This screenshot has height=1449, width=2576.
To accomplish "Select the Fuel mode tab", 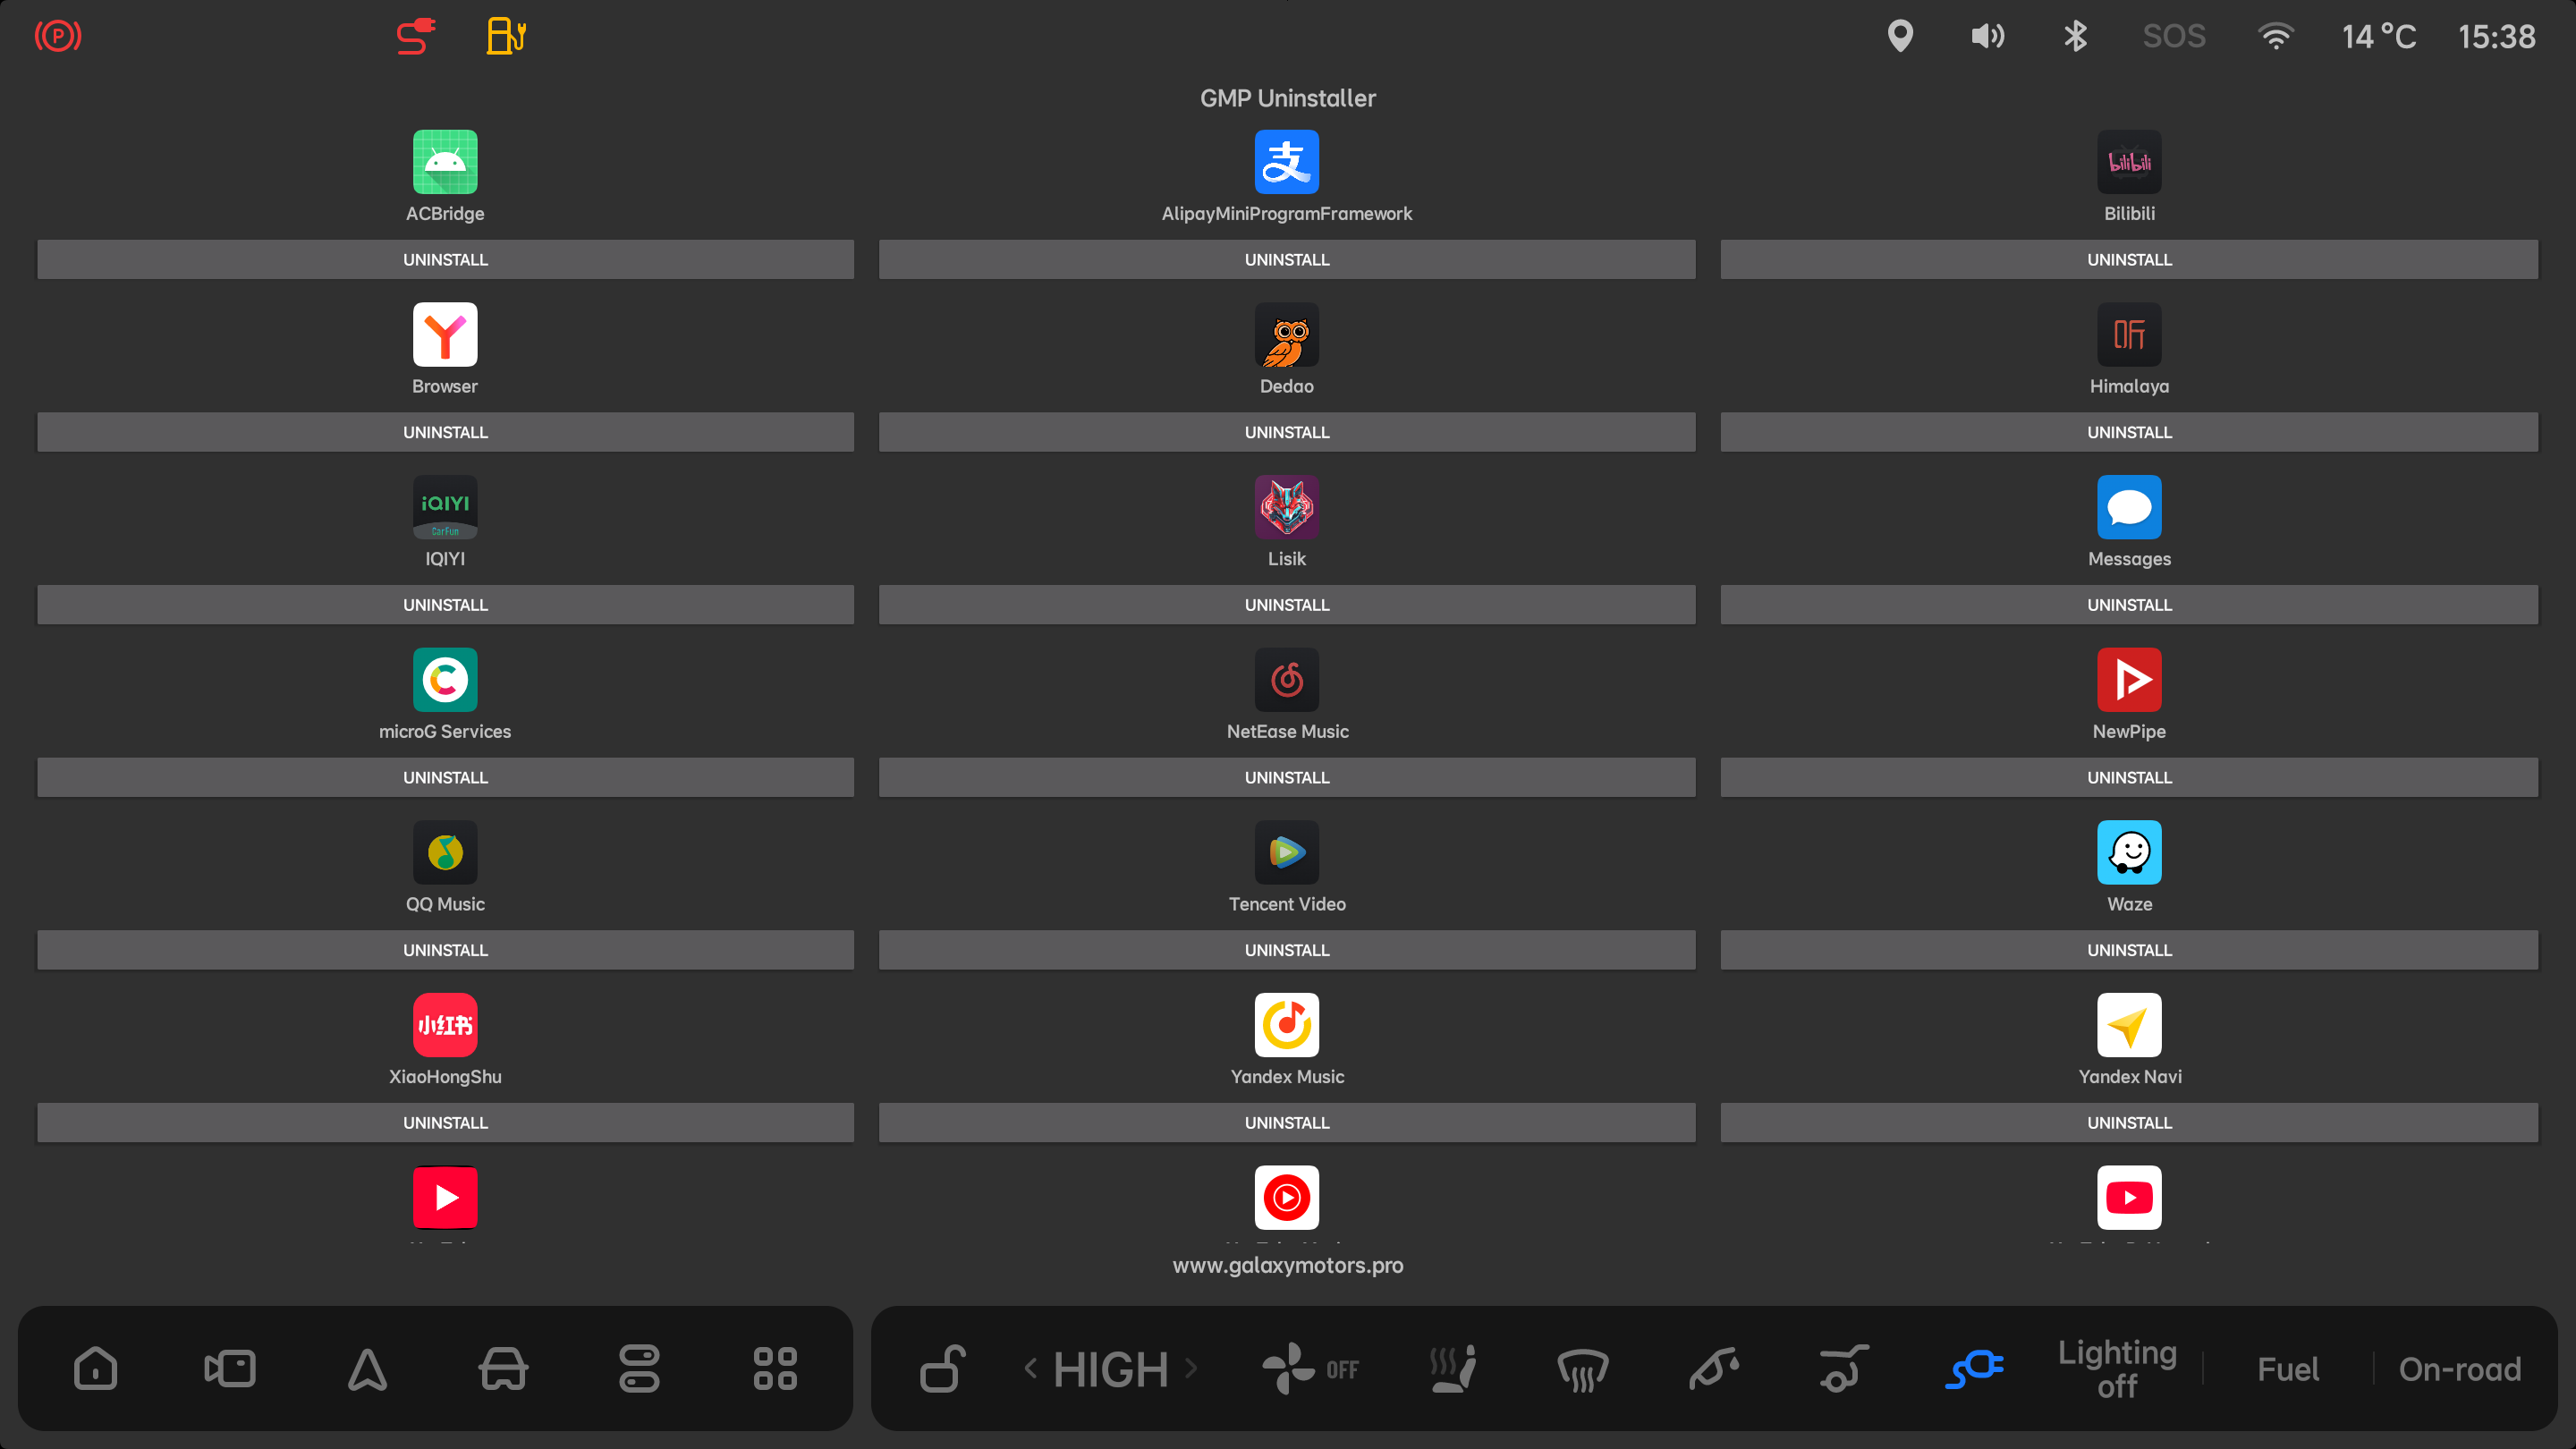I will click(2288, 1368).
